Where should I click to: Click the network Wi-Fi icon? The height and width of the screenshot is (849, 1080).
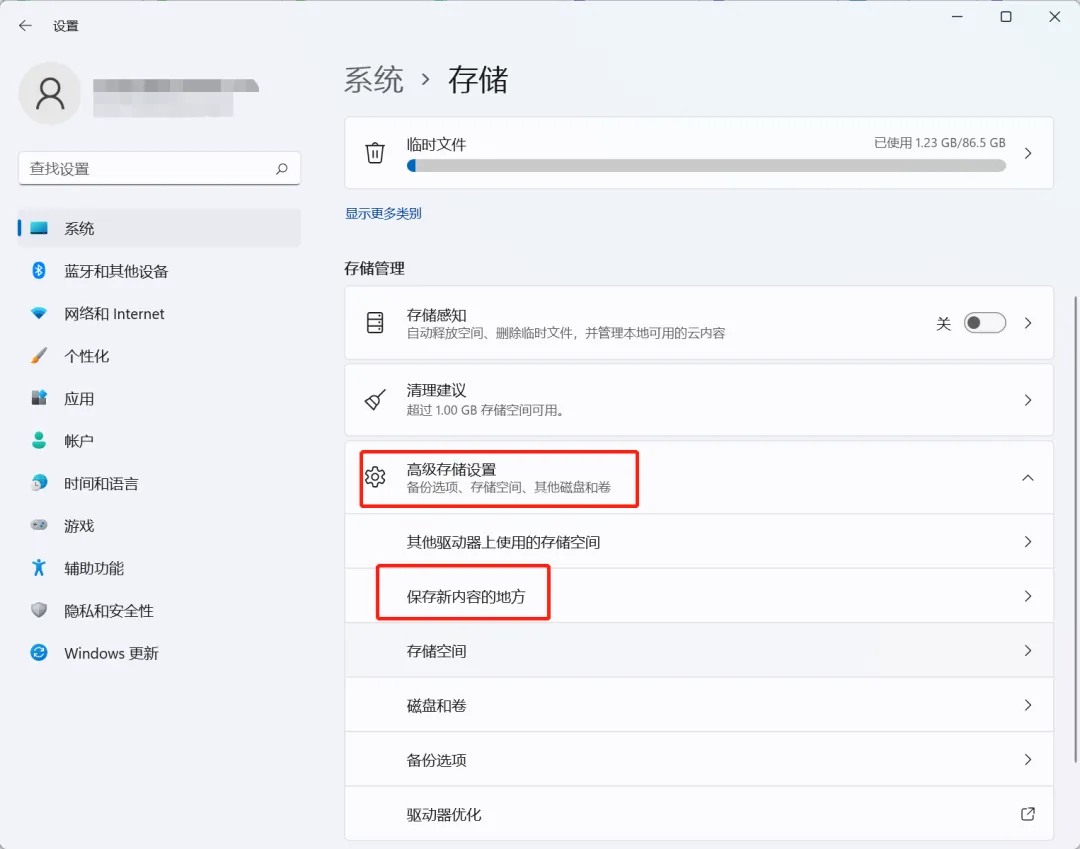tap(39, 313)
